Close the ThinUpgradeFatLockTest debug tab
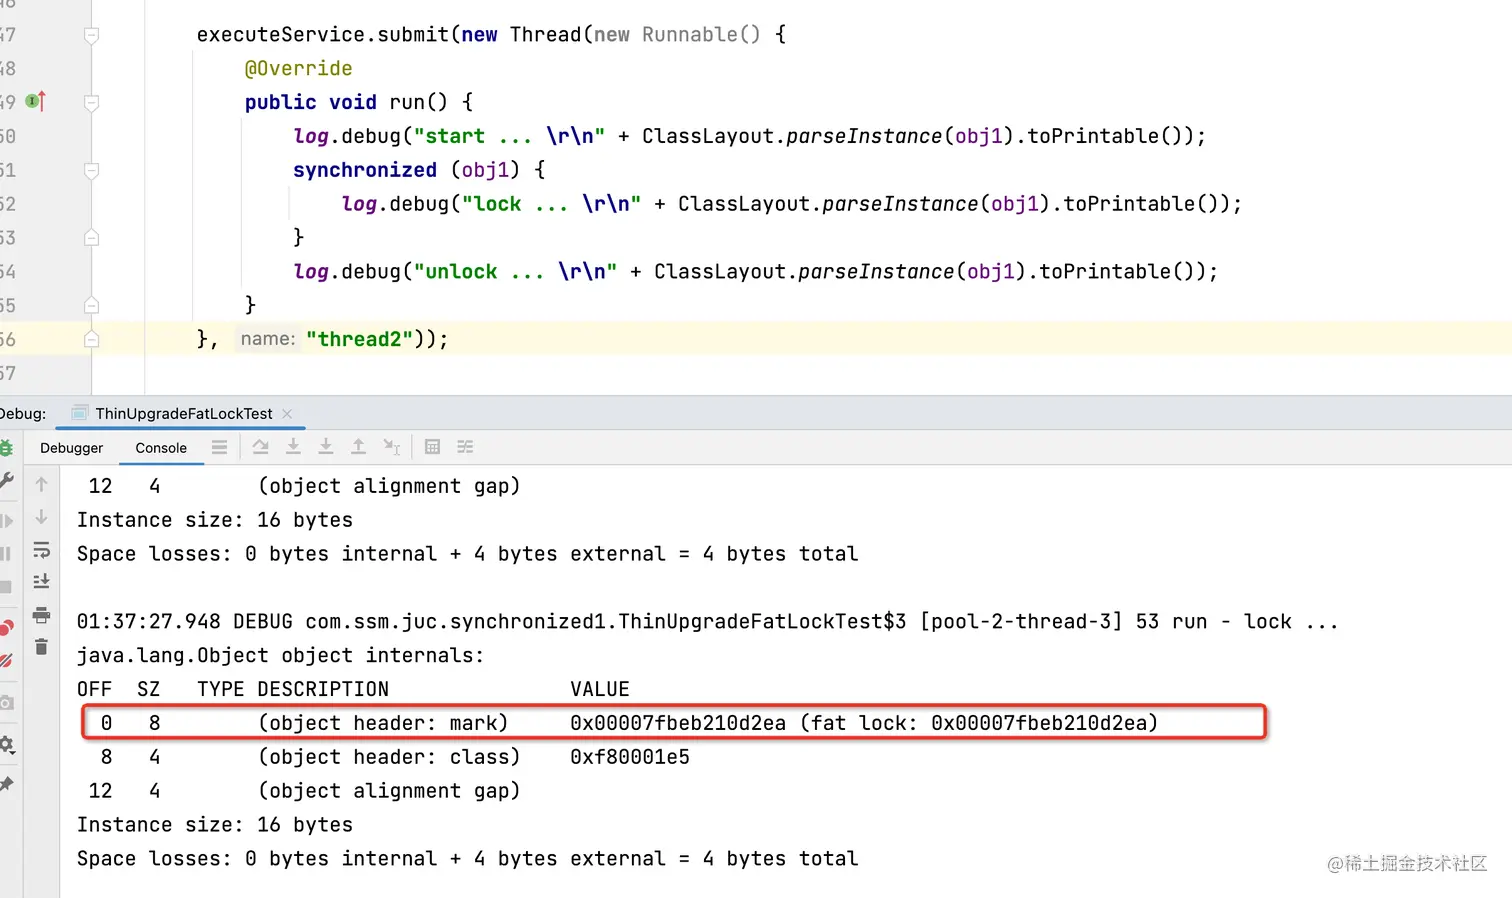 pyautogui.click(x=287, y=413)
